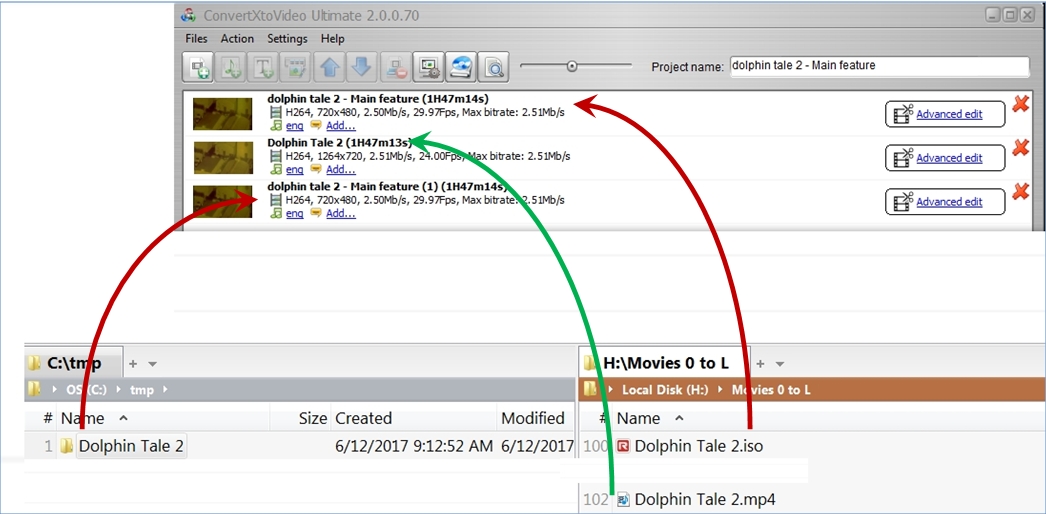Click eng audio link of first Main feature
This screenshot has height=514, width=1046.
coord(294,126)
